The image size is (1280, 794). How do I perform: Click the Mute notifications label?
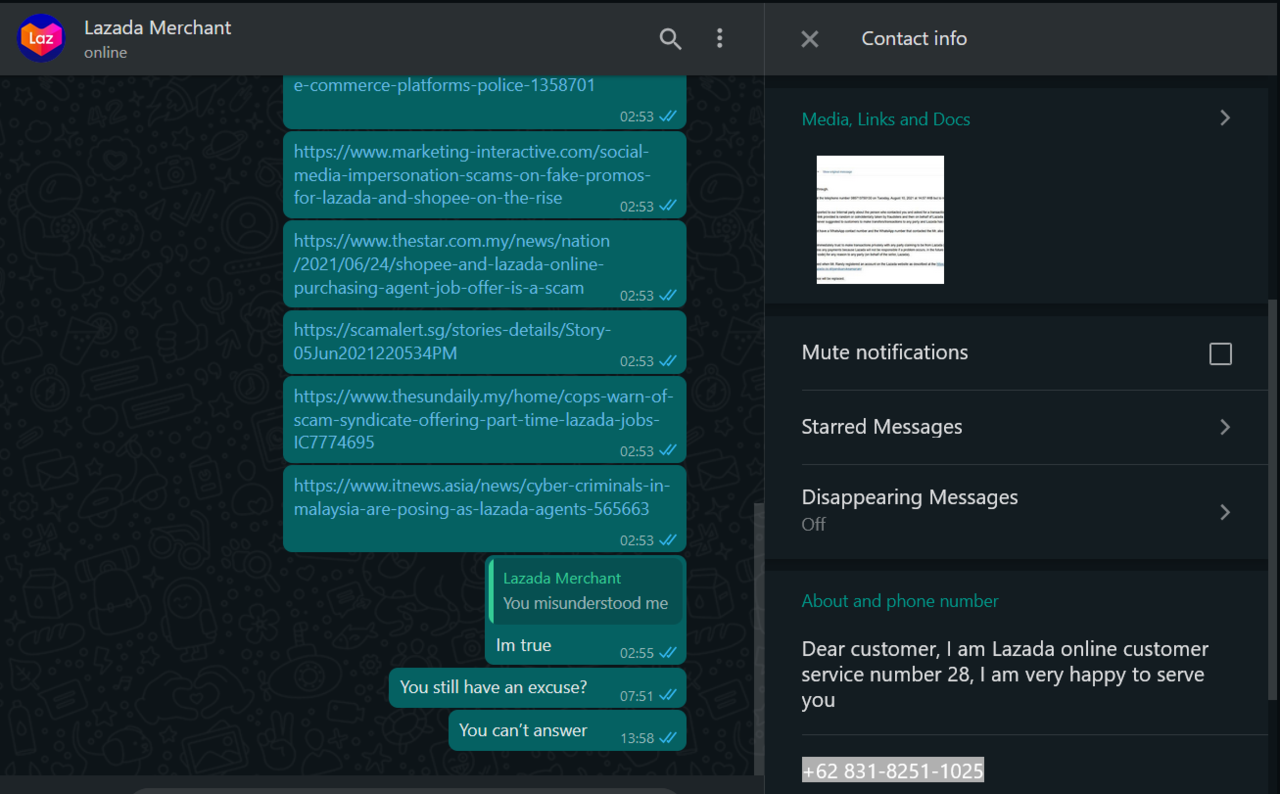point(885,352)
